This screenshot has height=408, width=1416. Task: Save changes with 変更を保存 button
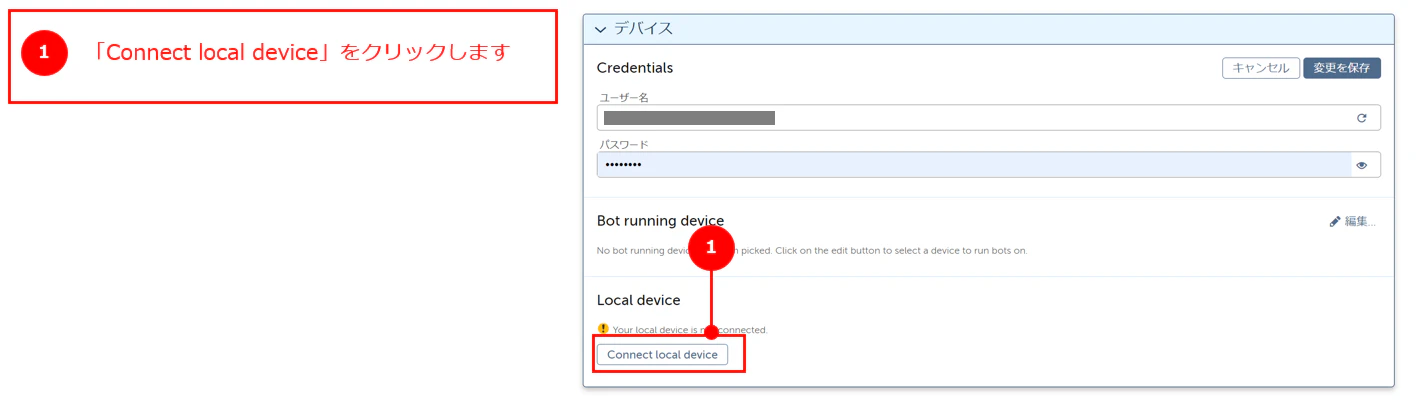1341,68
